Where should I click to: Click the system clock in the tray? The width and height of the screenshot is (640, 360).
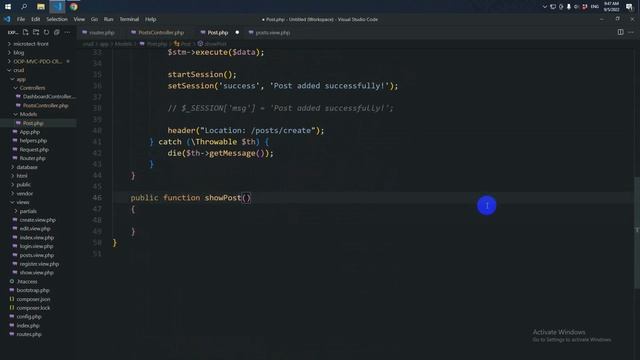point(611,7)
